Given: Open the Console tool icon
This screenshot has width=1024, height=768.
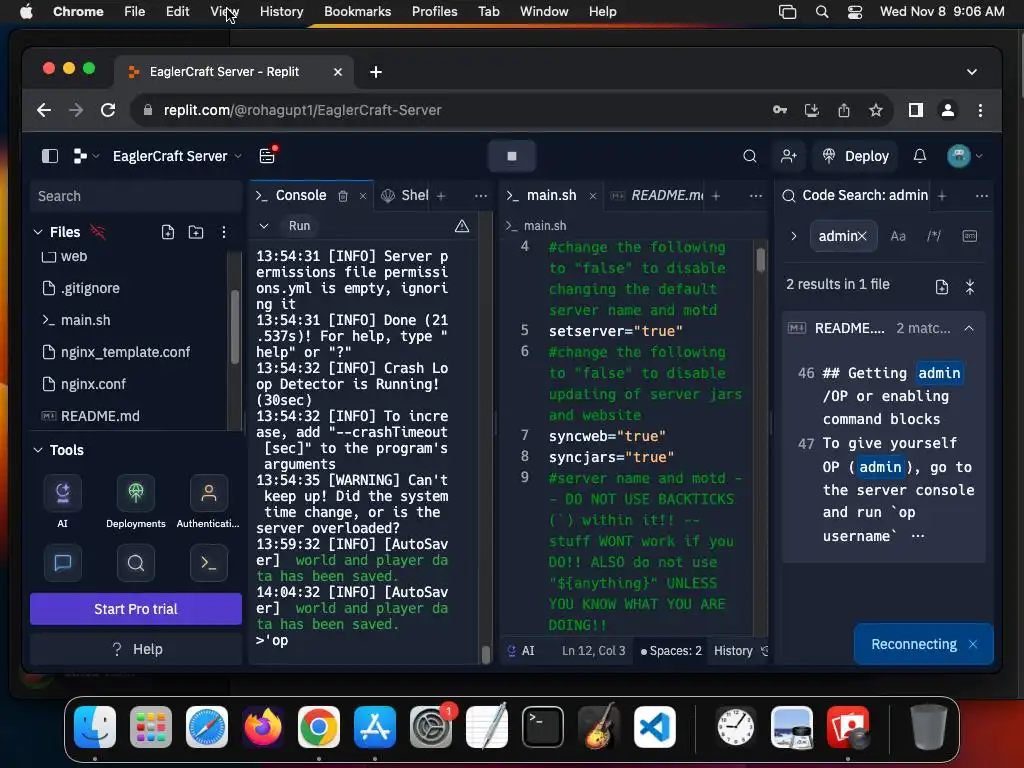Looking at the screenshot, I should (208, 562).
